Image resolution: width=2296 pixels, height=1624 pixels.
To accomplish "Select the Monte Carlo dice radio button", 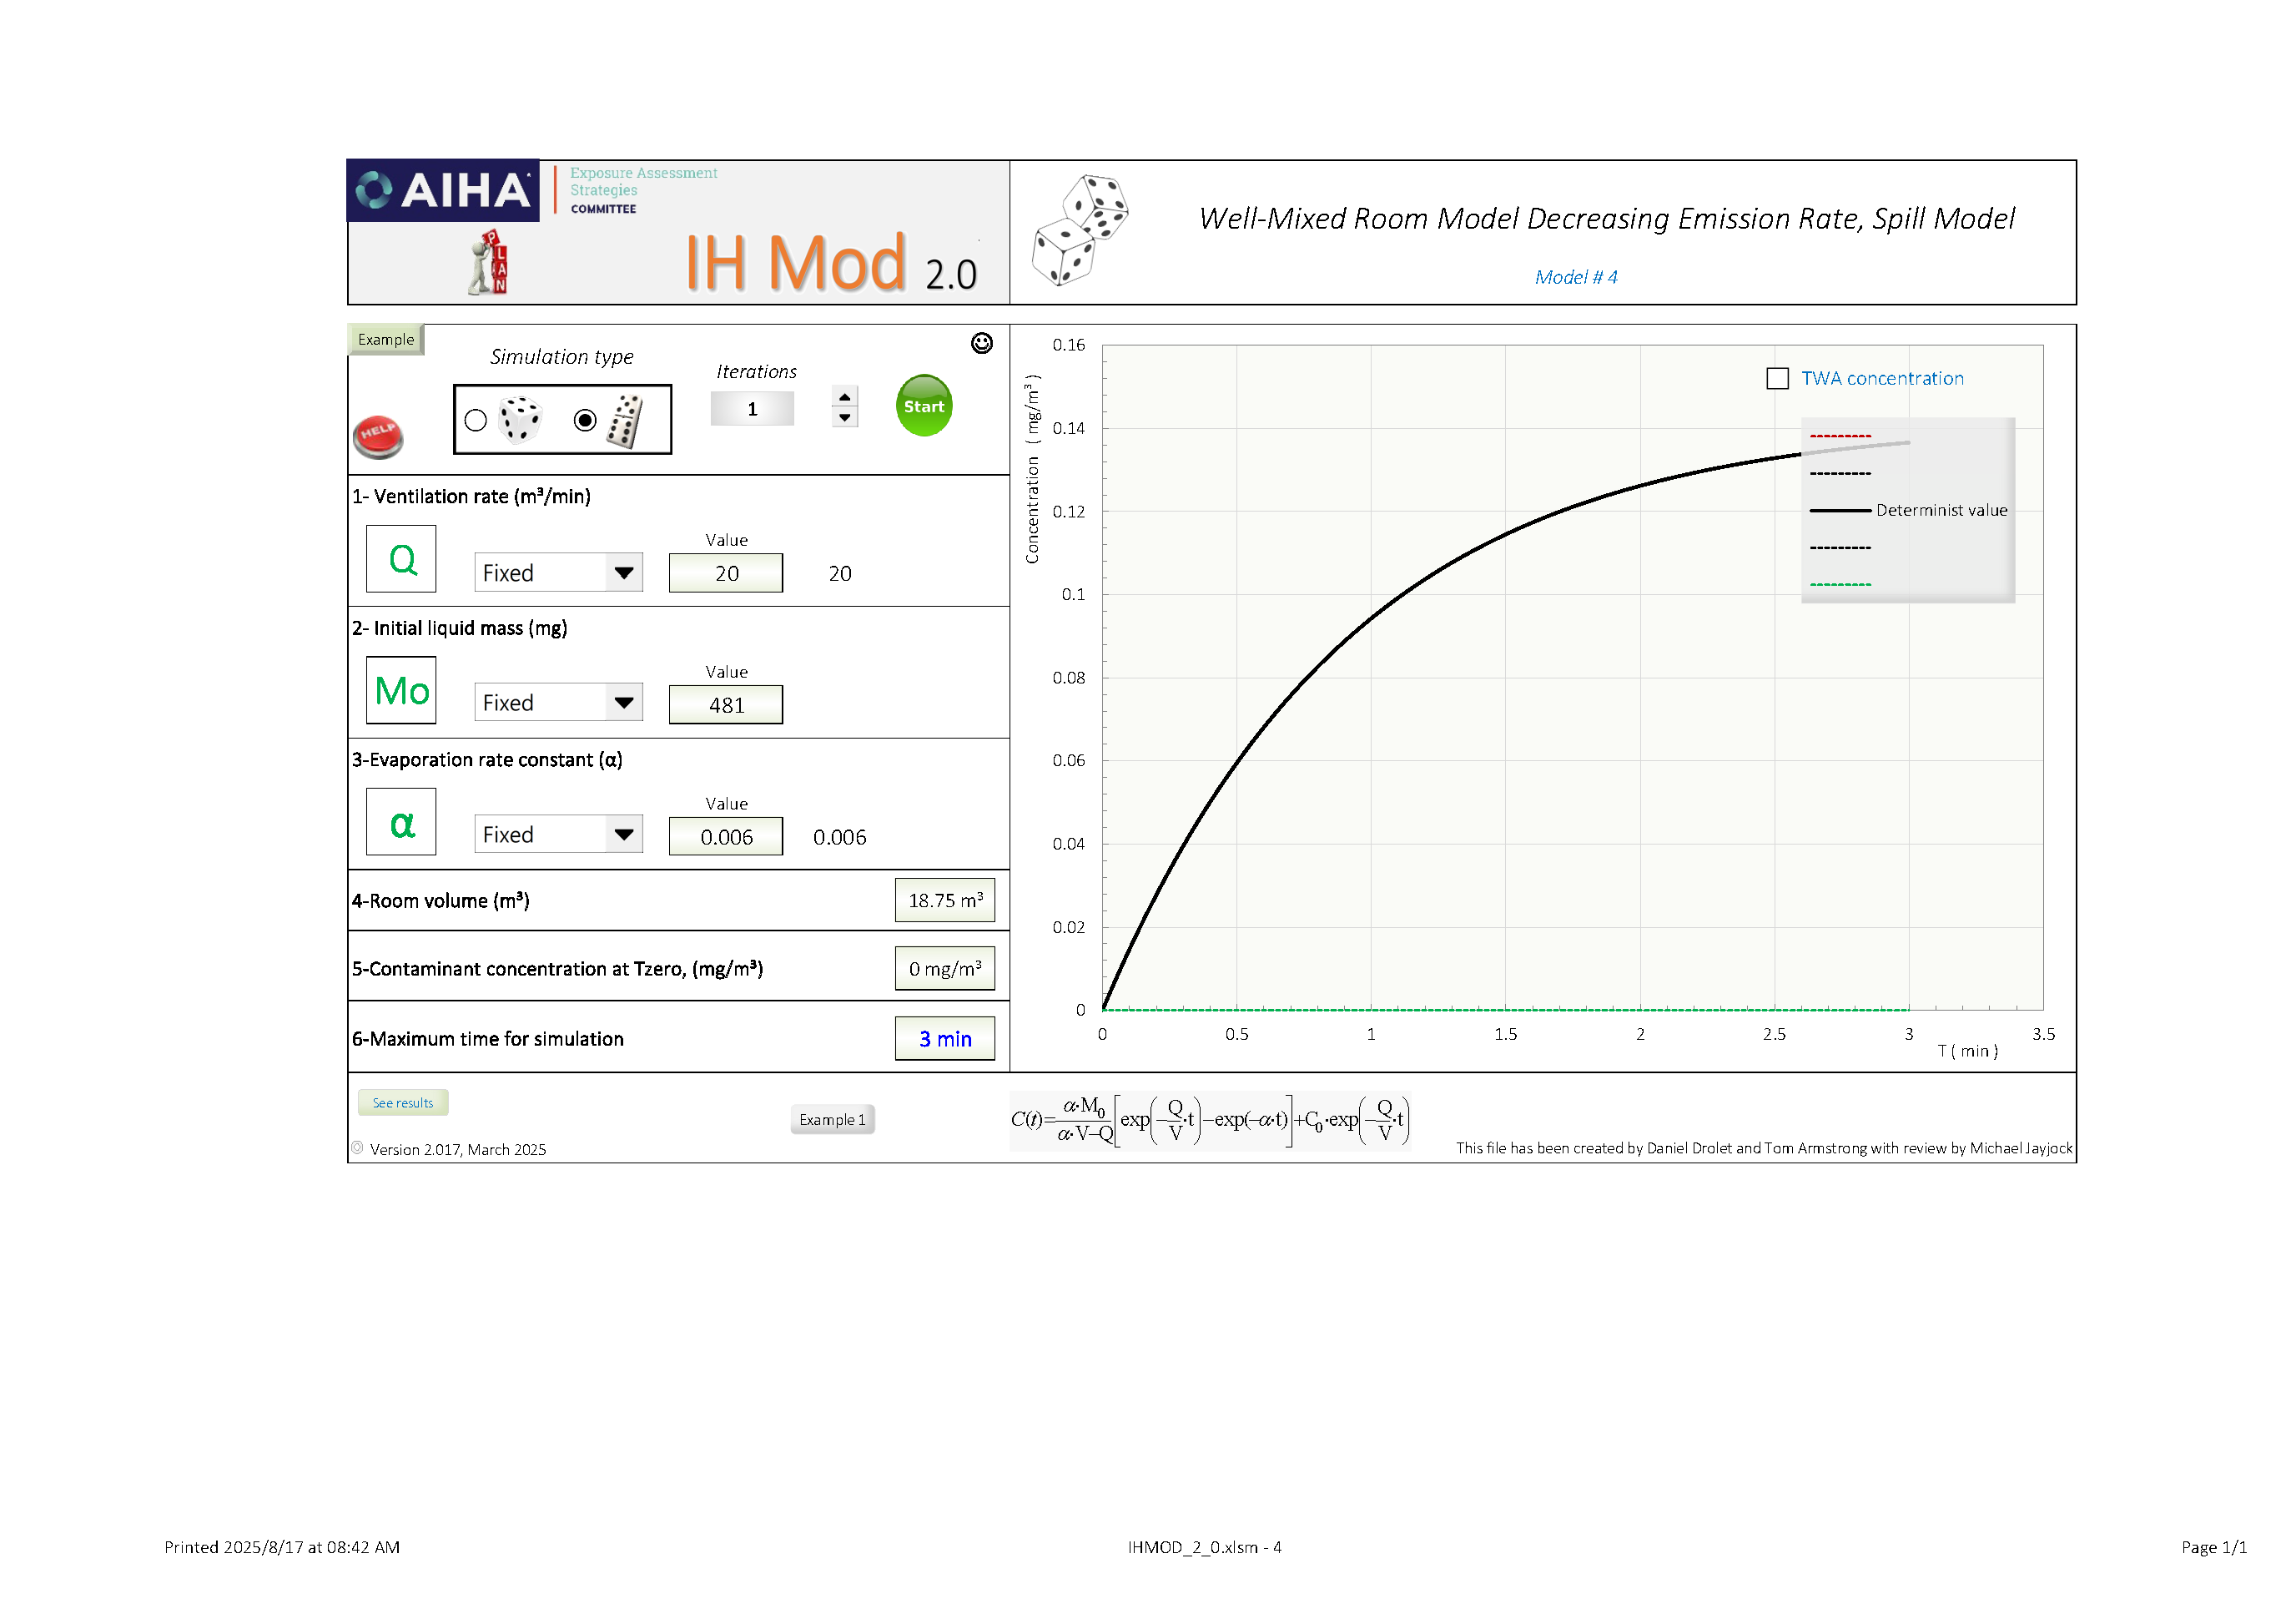I will tap(476, 420).
